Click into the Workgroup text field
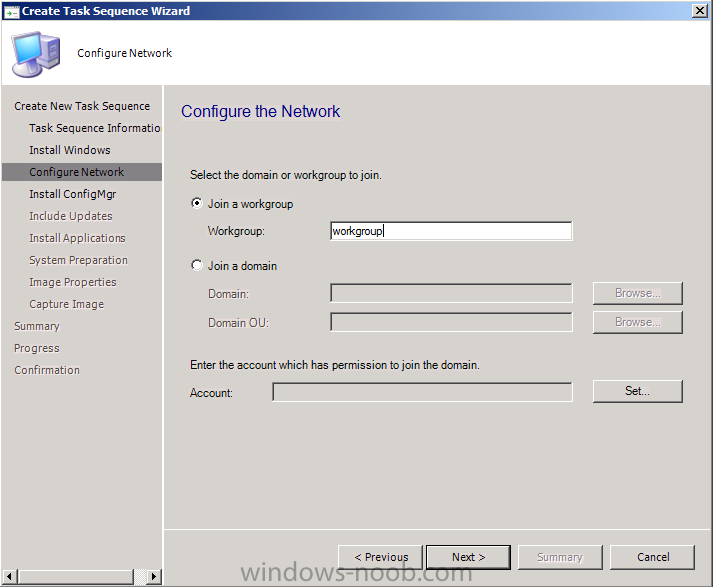713x587 pixels. 451,231
